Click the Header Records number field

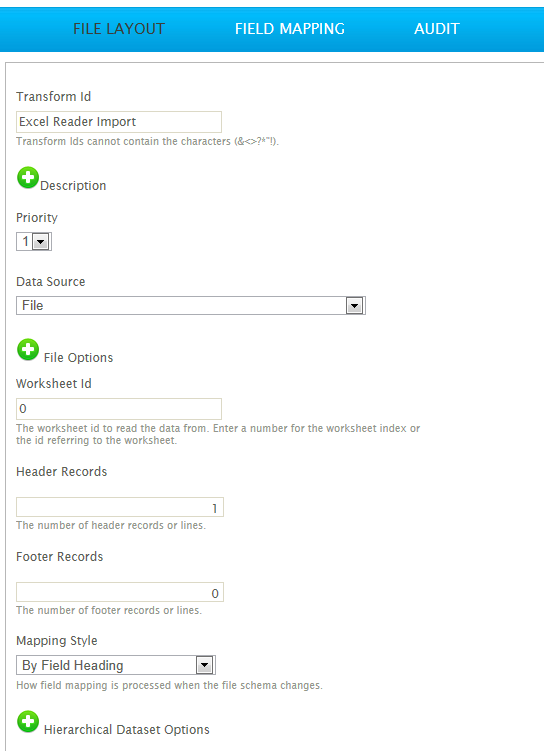[x=120, y=507]
